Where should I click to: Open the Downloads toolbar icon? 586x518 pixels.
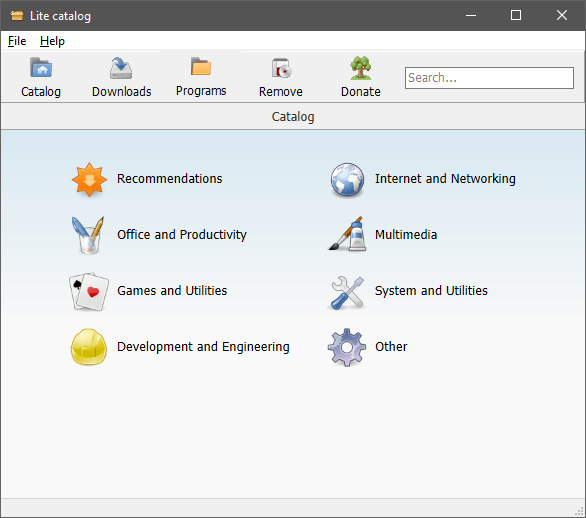click(x=121, y=68)
